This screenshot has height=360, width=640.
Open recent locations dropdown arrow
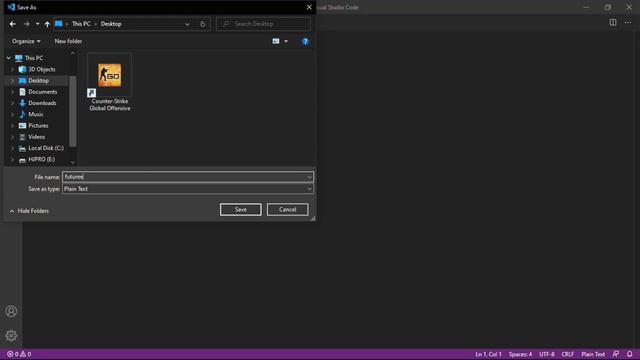click(x=38, y=24)
